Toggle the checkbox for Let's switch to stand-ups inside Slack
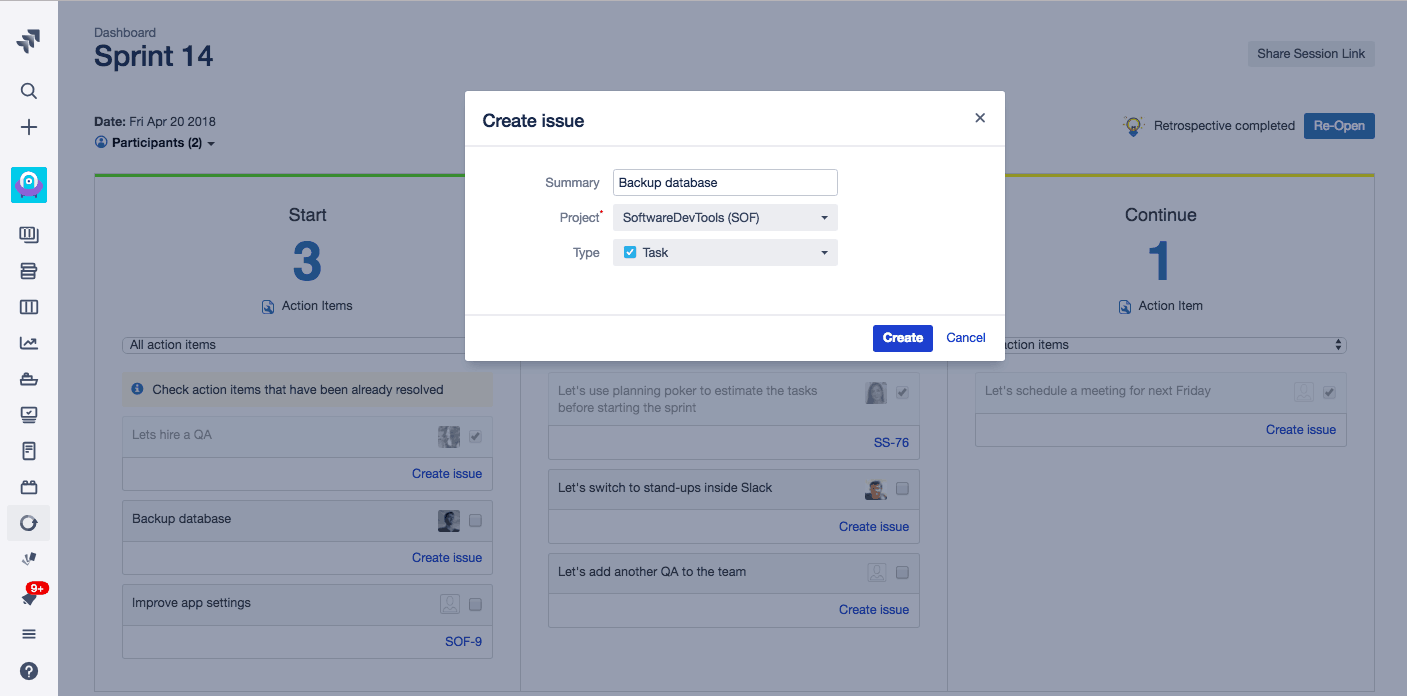1407x696 pixels. point(901,489)
